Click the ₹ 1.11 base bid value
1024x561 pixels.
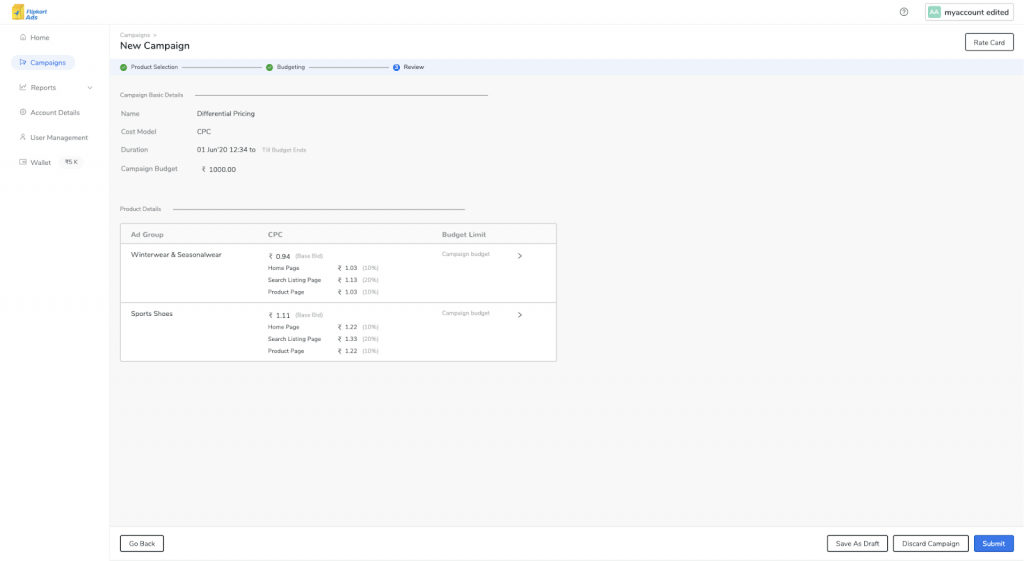(x=279, y=315)
